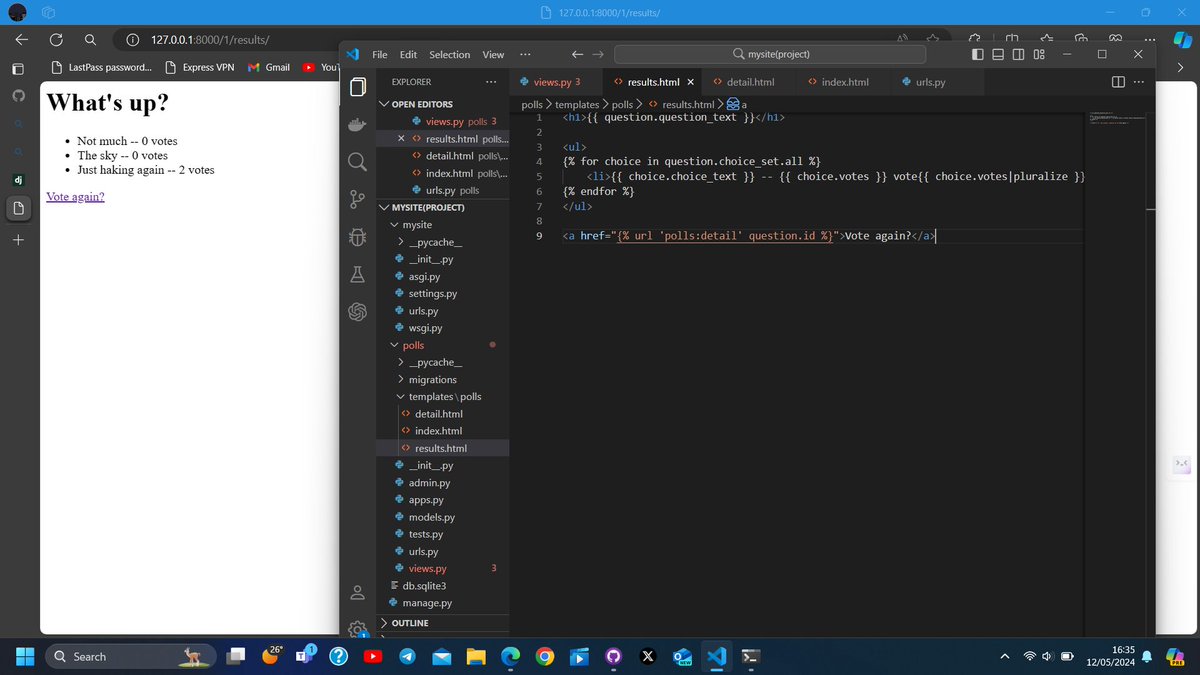The width and height of the screenshot is (1200, 675).
Task: Open the Source Control view
Action: (x=357, y=199)
